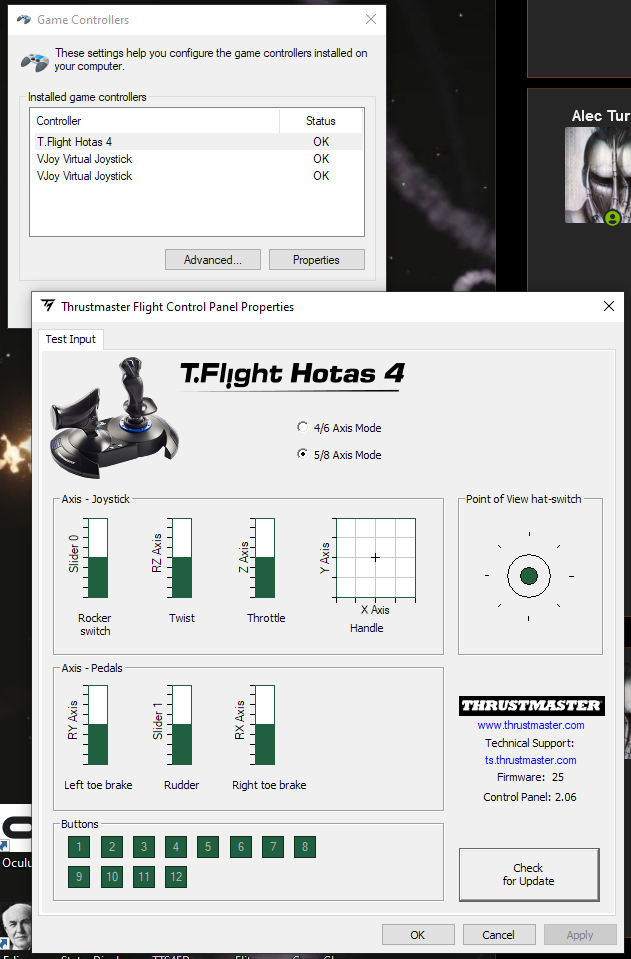Click the T.Flight Hotas 4 joystick image
This screenshot has width=631, height=959.
pyautogui.click(x=114, y=418)
